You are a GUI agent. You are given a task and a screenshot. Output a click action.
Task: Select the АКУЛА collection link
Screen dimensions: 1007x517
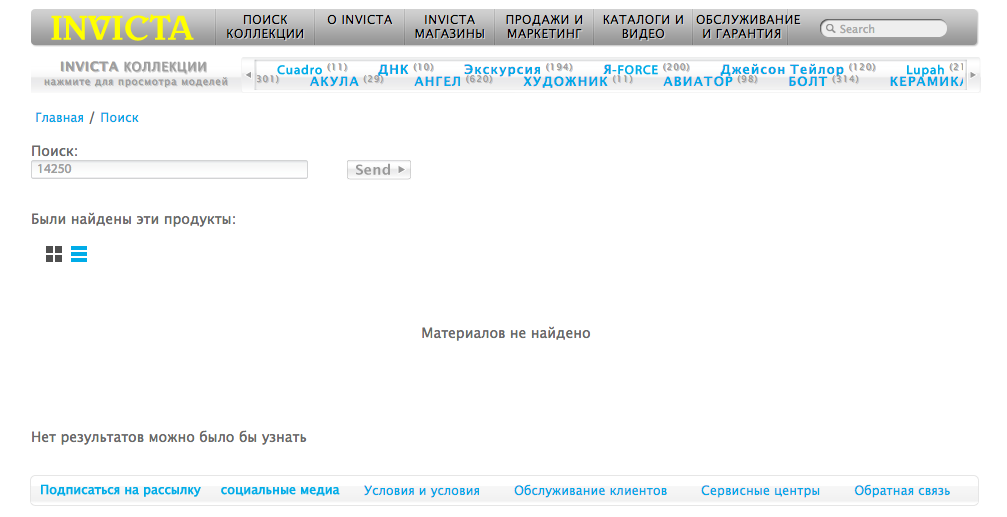click(x=334, y=82)
